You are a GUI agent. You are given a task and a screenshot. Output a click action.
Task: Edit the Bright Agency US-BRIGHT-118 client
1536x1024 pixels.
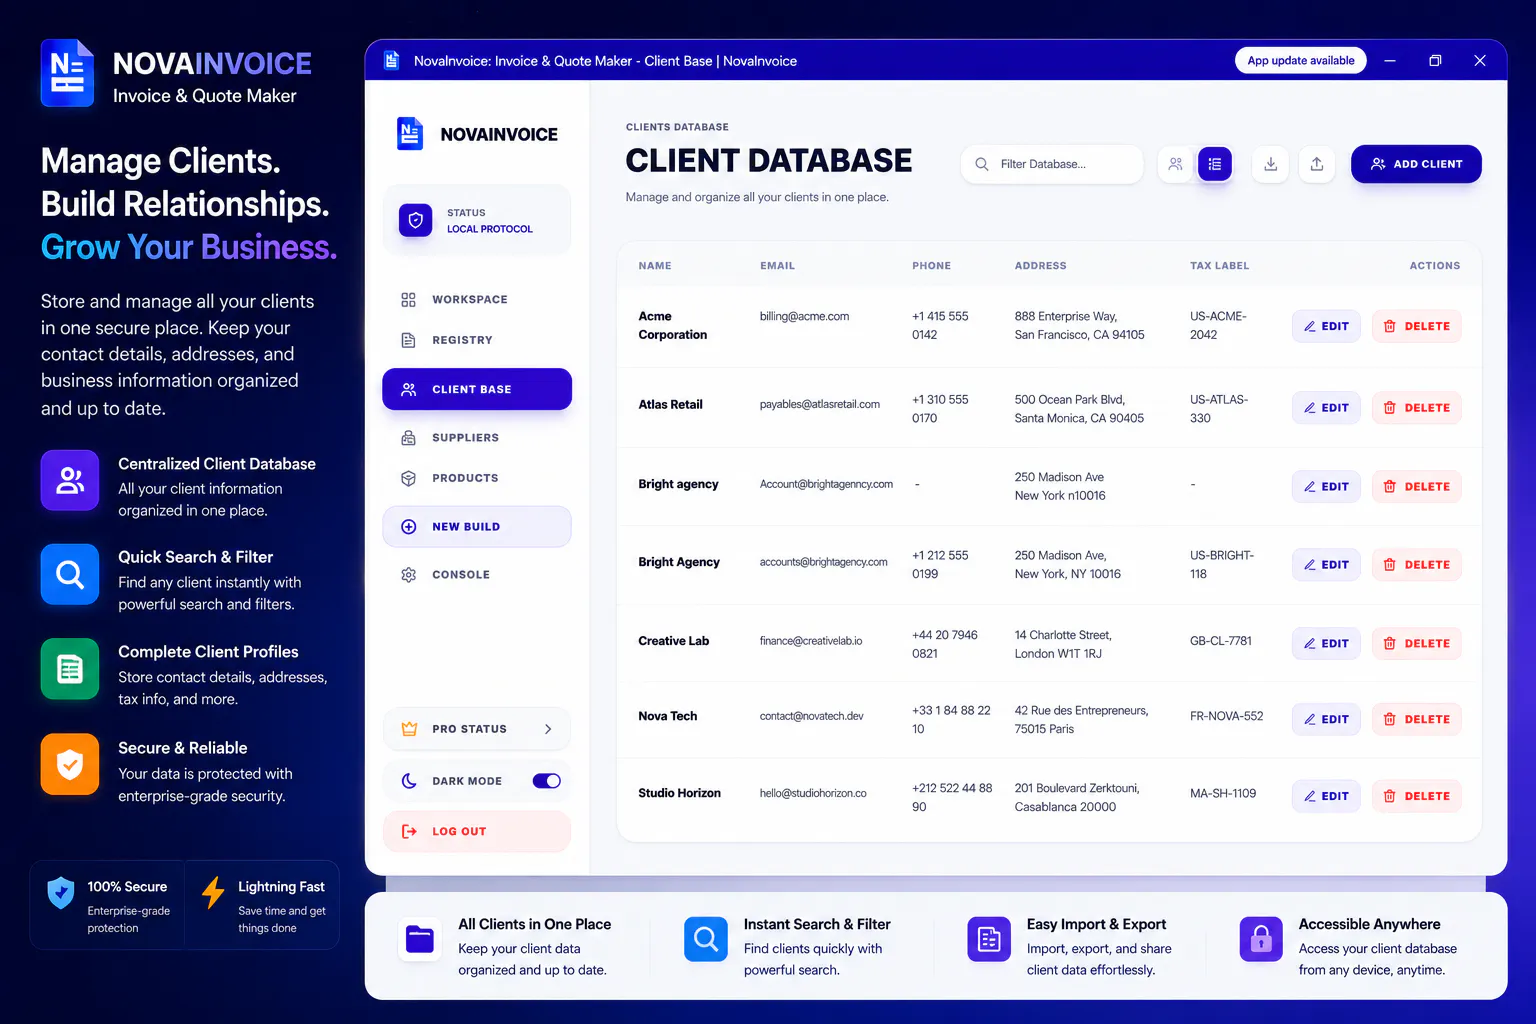point(1326,564)
